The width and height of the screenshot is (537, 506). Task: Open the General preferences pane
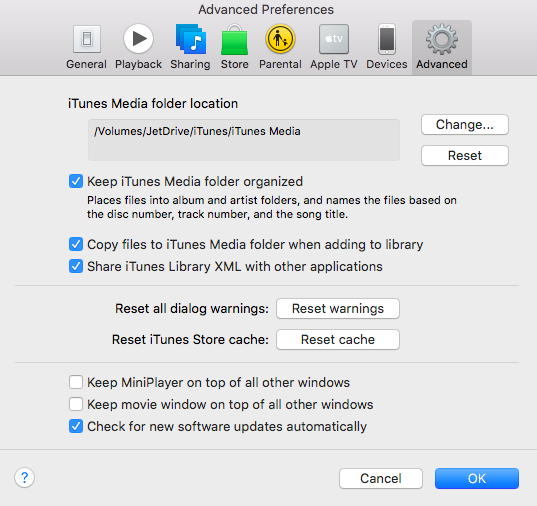(x=87, y=47)
